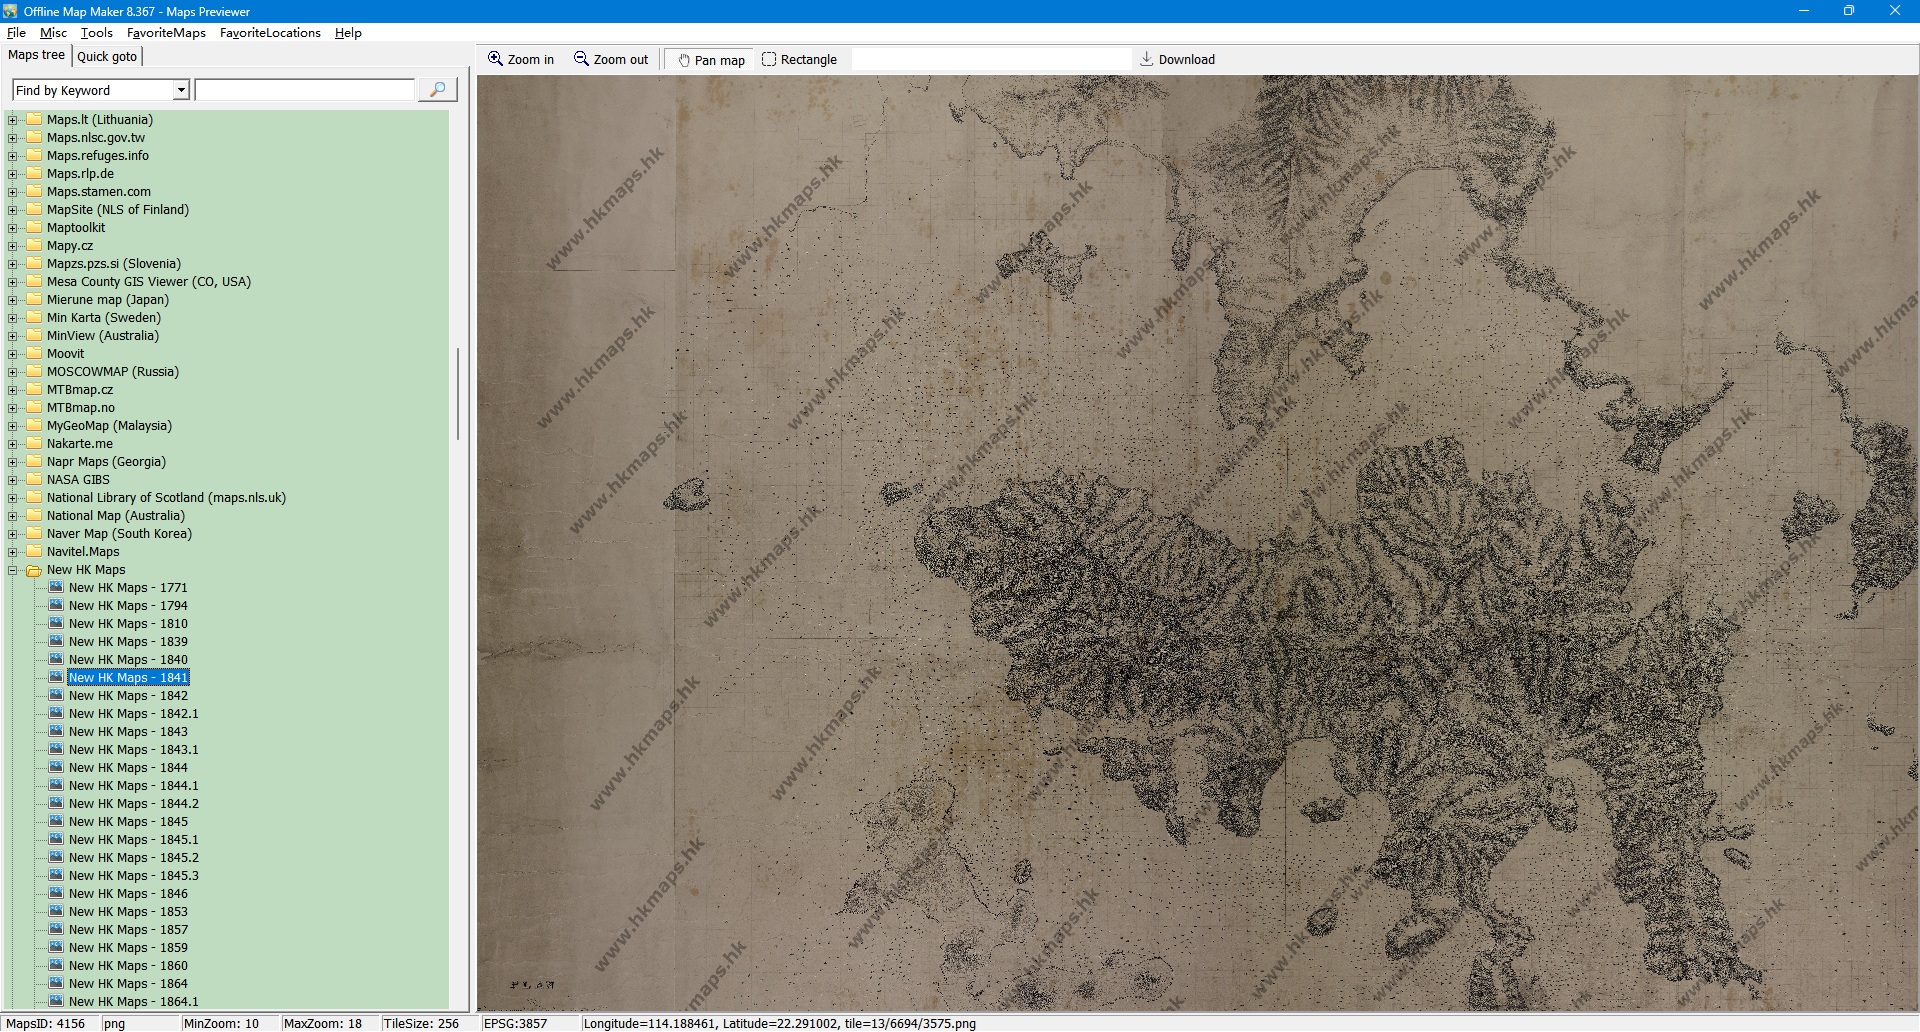1920x1032 pixels.
Task: Click the folder icon for Maps.stamen.com
Action: (34, 191)
